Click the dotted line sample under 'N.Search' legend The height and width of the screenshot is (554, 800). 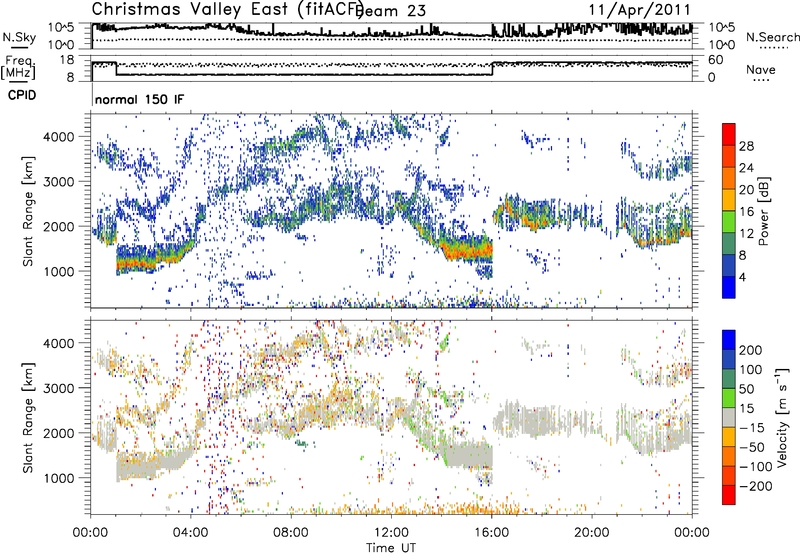[x=773, y=48]
